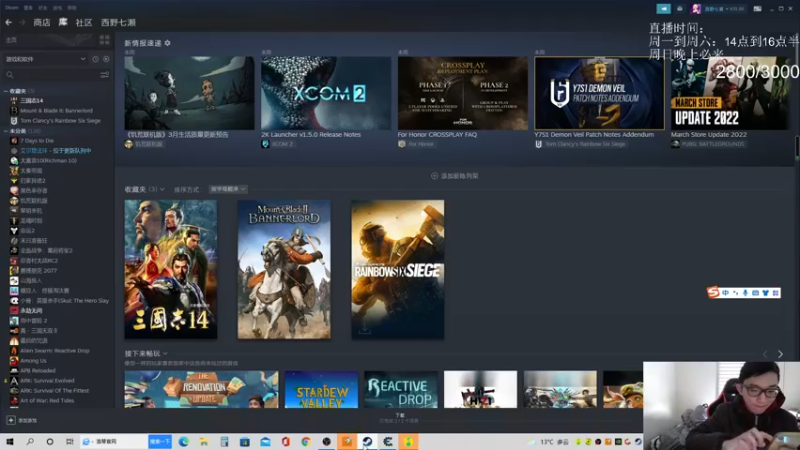
Task: Open the shelf sort-order dropdown
Action: [228, 189]
